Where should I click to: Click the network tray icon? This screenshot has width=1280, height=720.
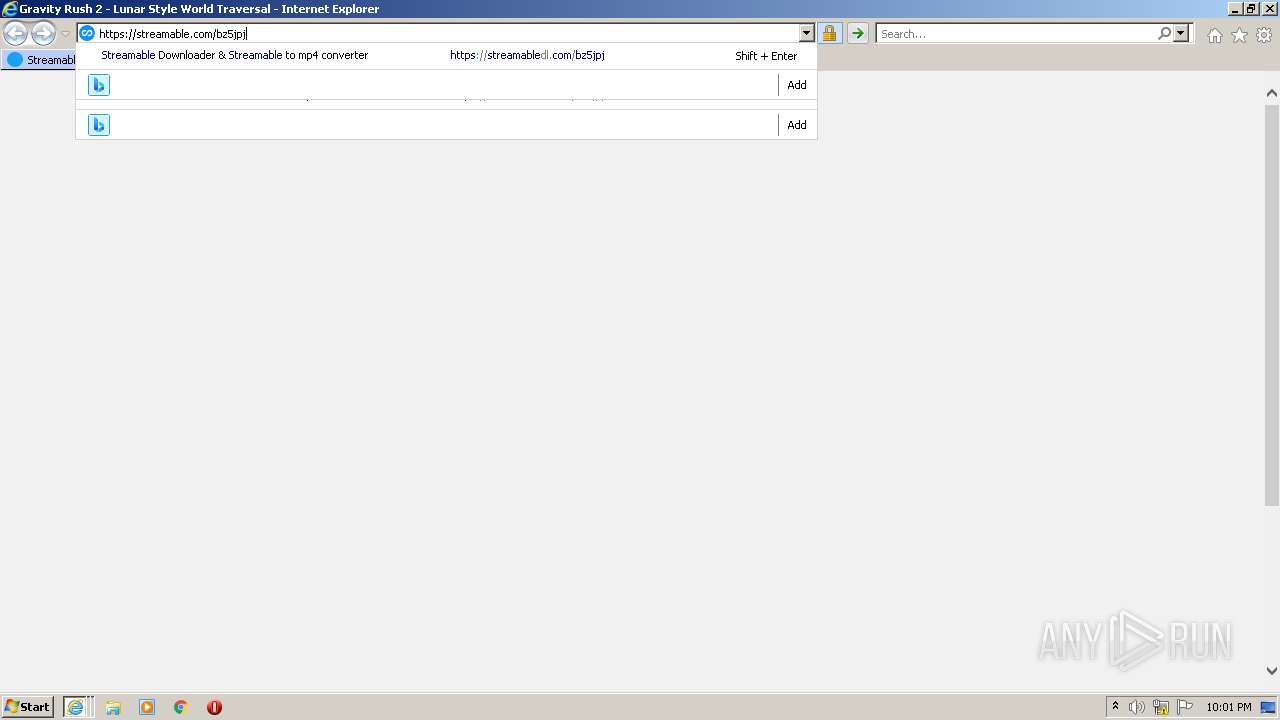(1161, 707)
